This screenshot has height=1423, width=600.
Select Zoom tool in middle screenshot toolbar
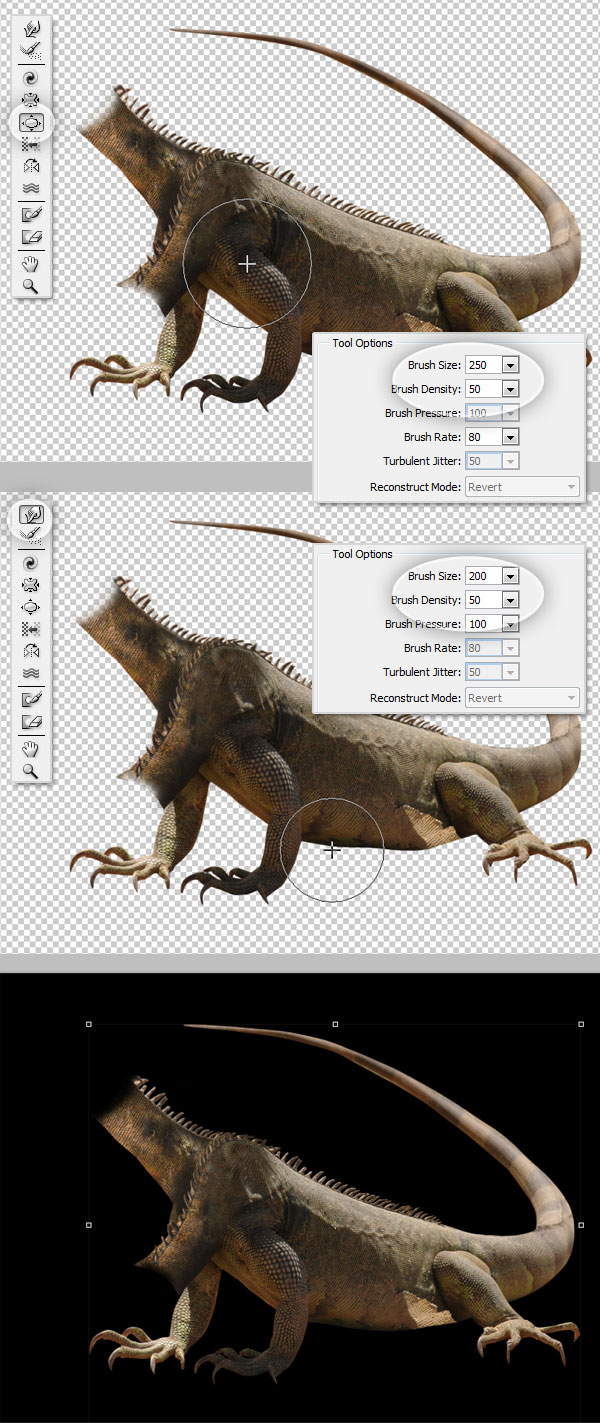(x=31, y=771)
